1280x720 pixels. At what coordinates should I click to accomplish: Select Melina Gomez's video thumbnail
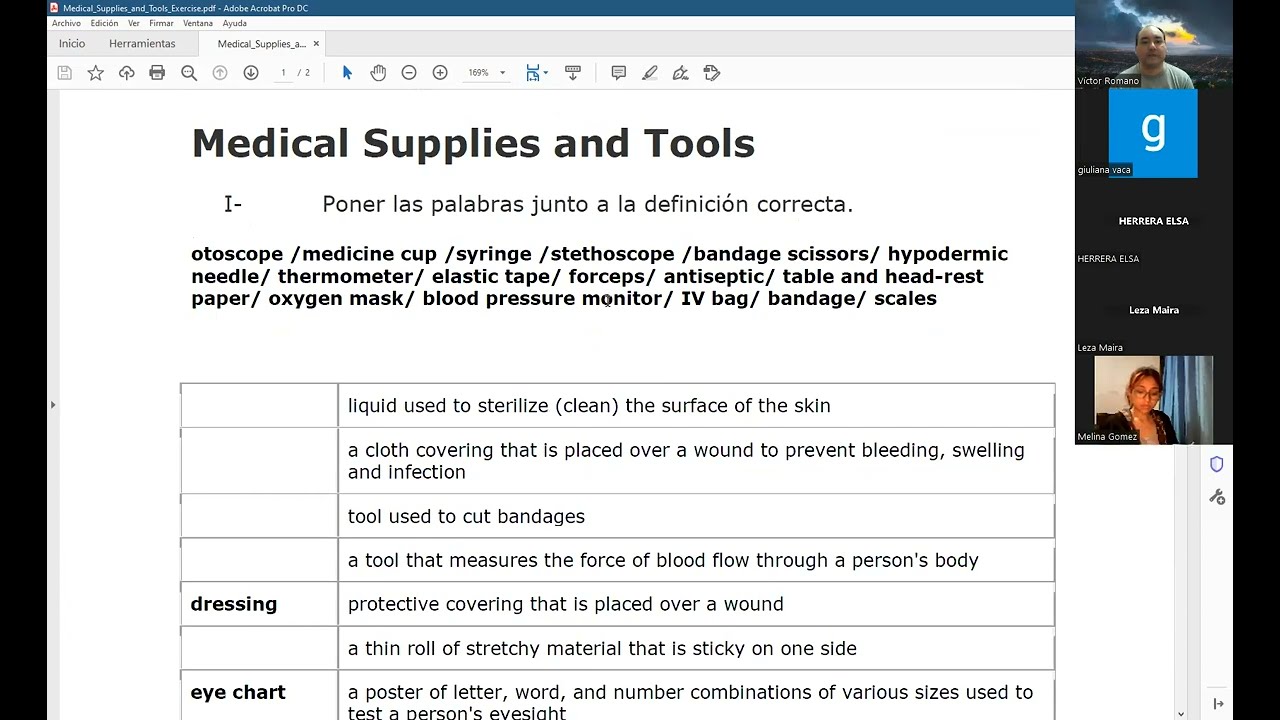(1154, 400)
